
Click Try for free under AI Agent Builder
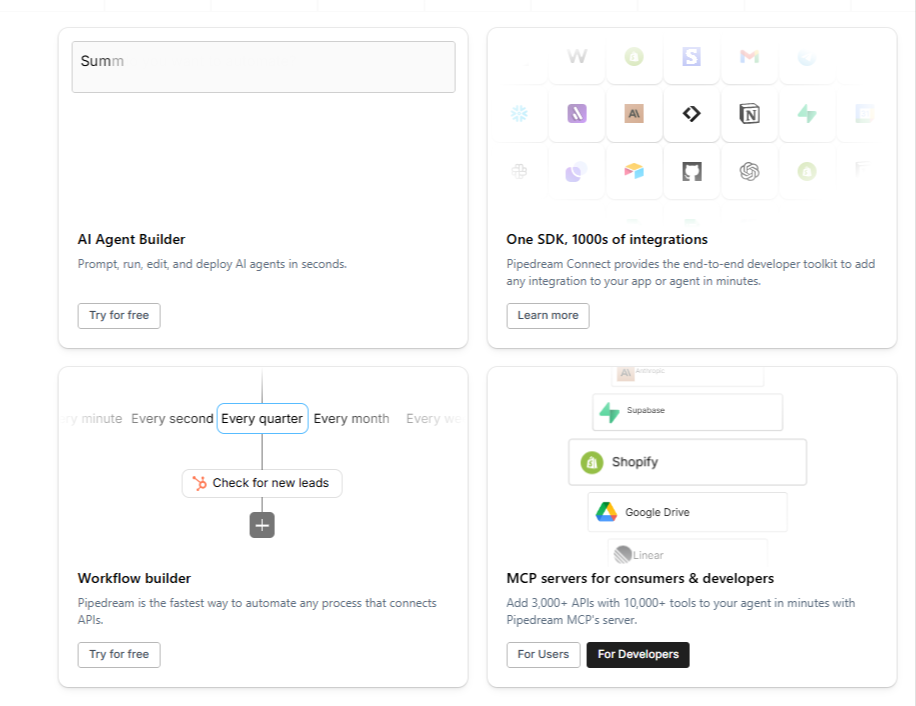coord(119,316)
